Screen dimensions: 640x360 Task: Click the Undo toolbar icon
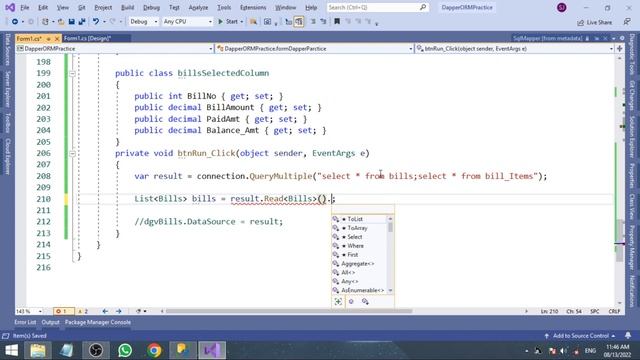pos(96,22)
